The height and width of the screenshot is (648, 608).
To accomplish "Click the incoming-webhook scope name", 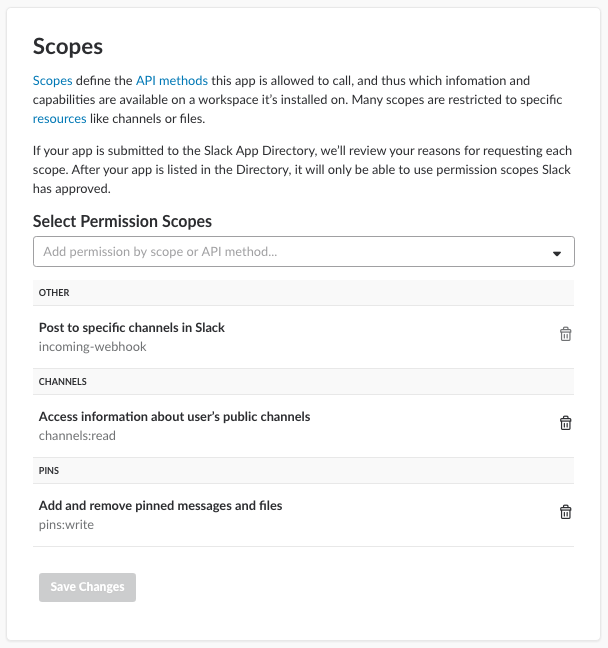I will [x=93, y=347].
